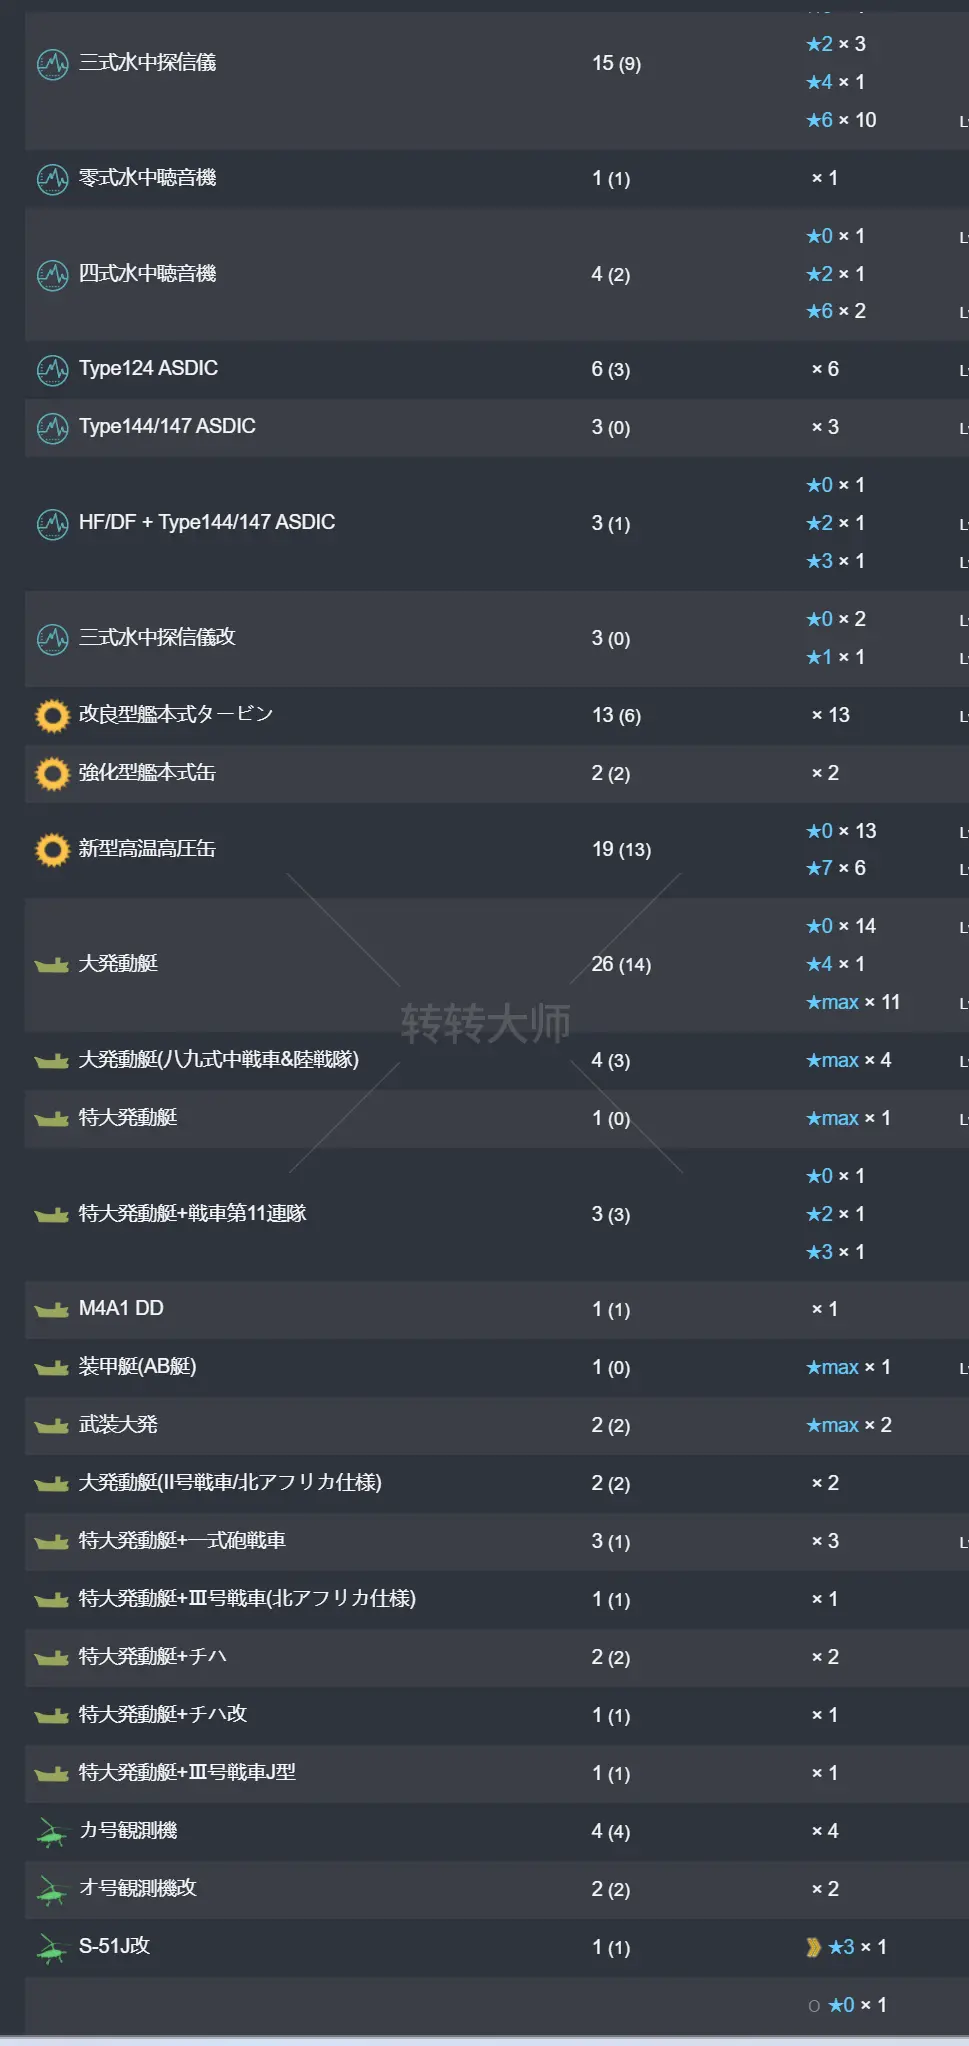969x2046 pixels.
Task: Select the M4A1 DD equipment name
Action: [121, 1308]
